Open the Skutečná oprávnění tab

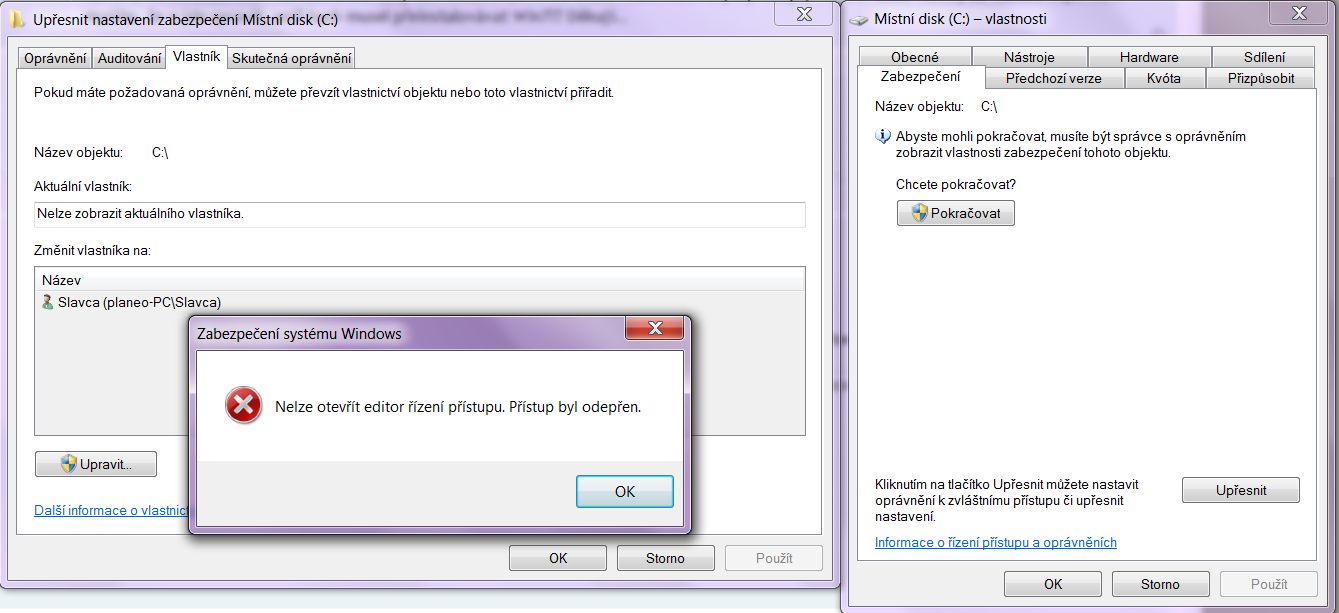pos(291,58)
